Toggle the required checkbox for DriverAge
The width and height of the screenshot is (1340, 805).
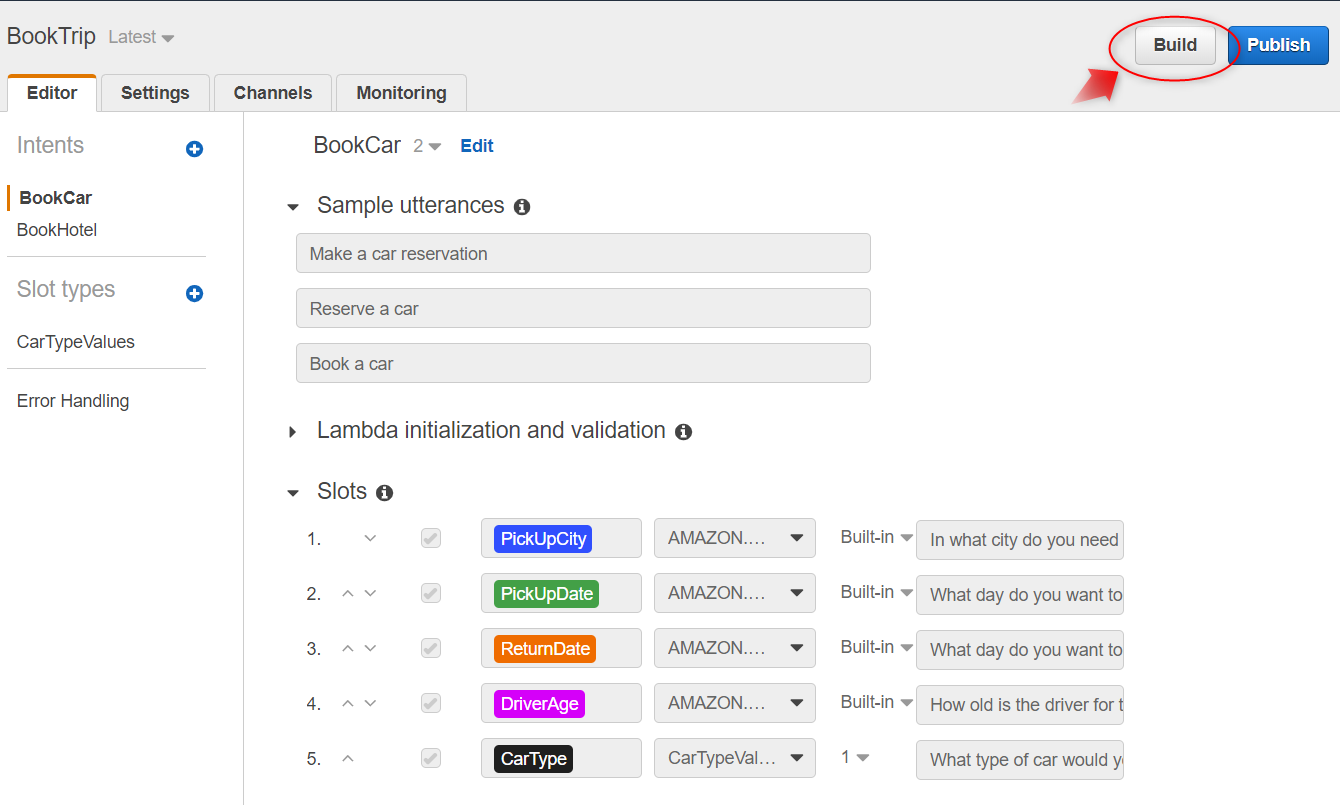[x=430, y=704]
